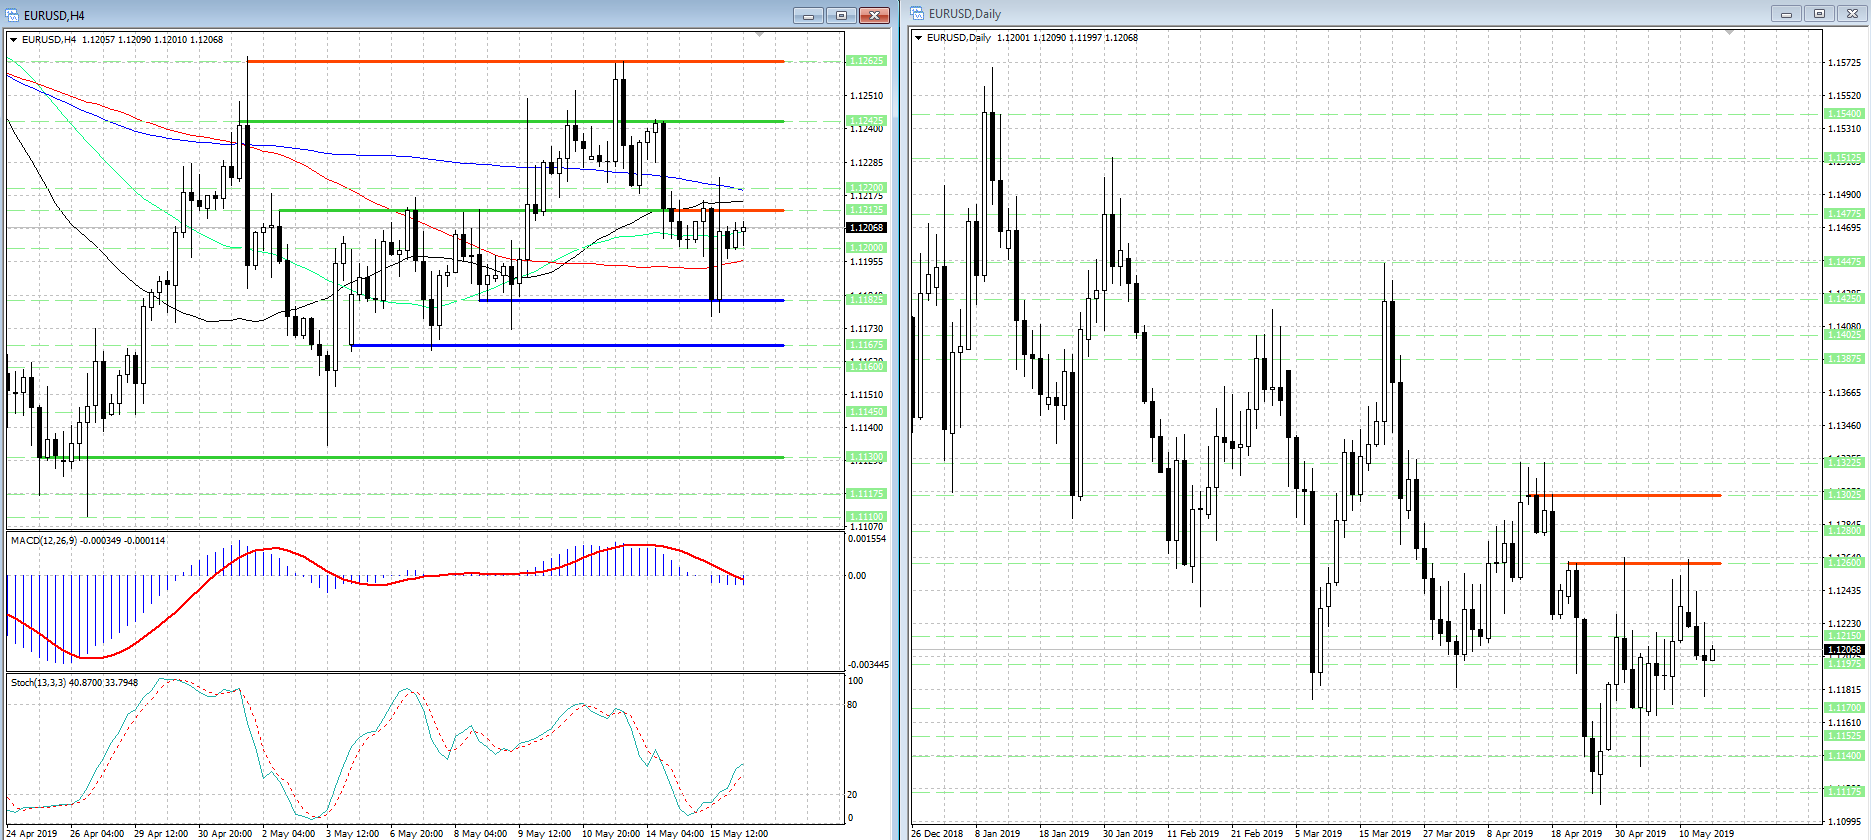This screenshot has width=1871, height=840.
Task: Select the green horizontal line at 1.12425
Action: click(511, 122)
